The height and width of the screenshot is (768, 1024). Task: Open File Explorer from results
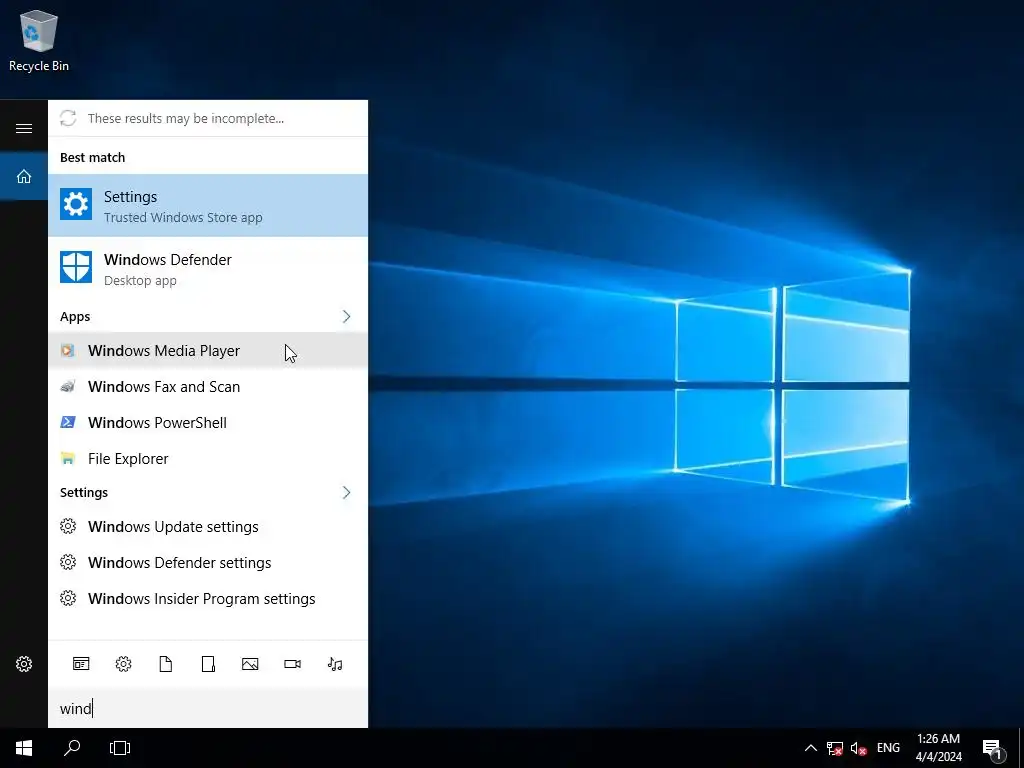[208, 458]
